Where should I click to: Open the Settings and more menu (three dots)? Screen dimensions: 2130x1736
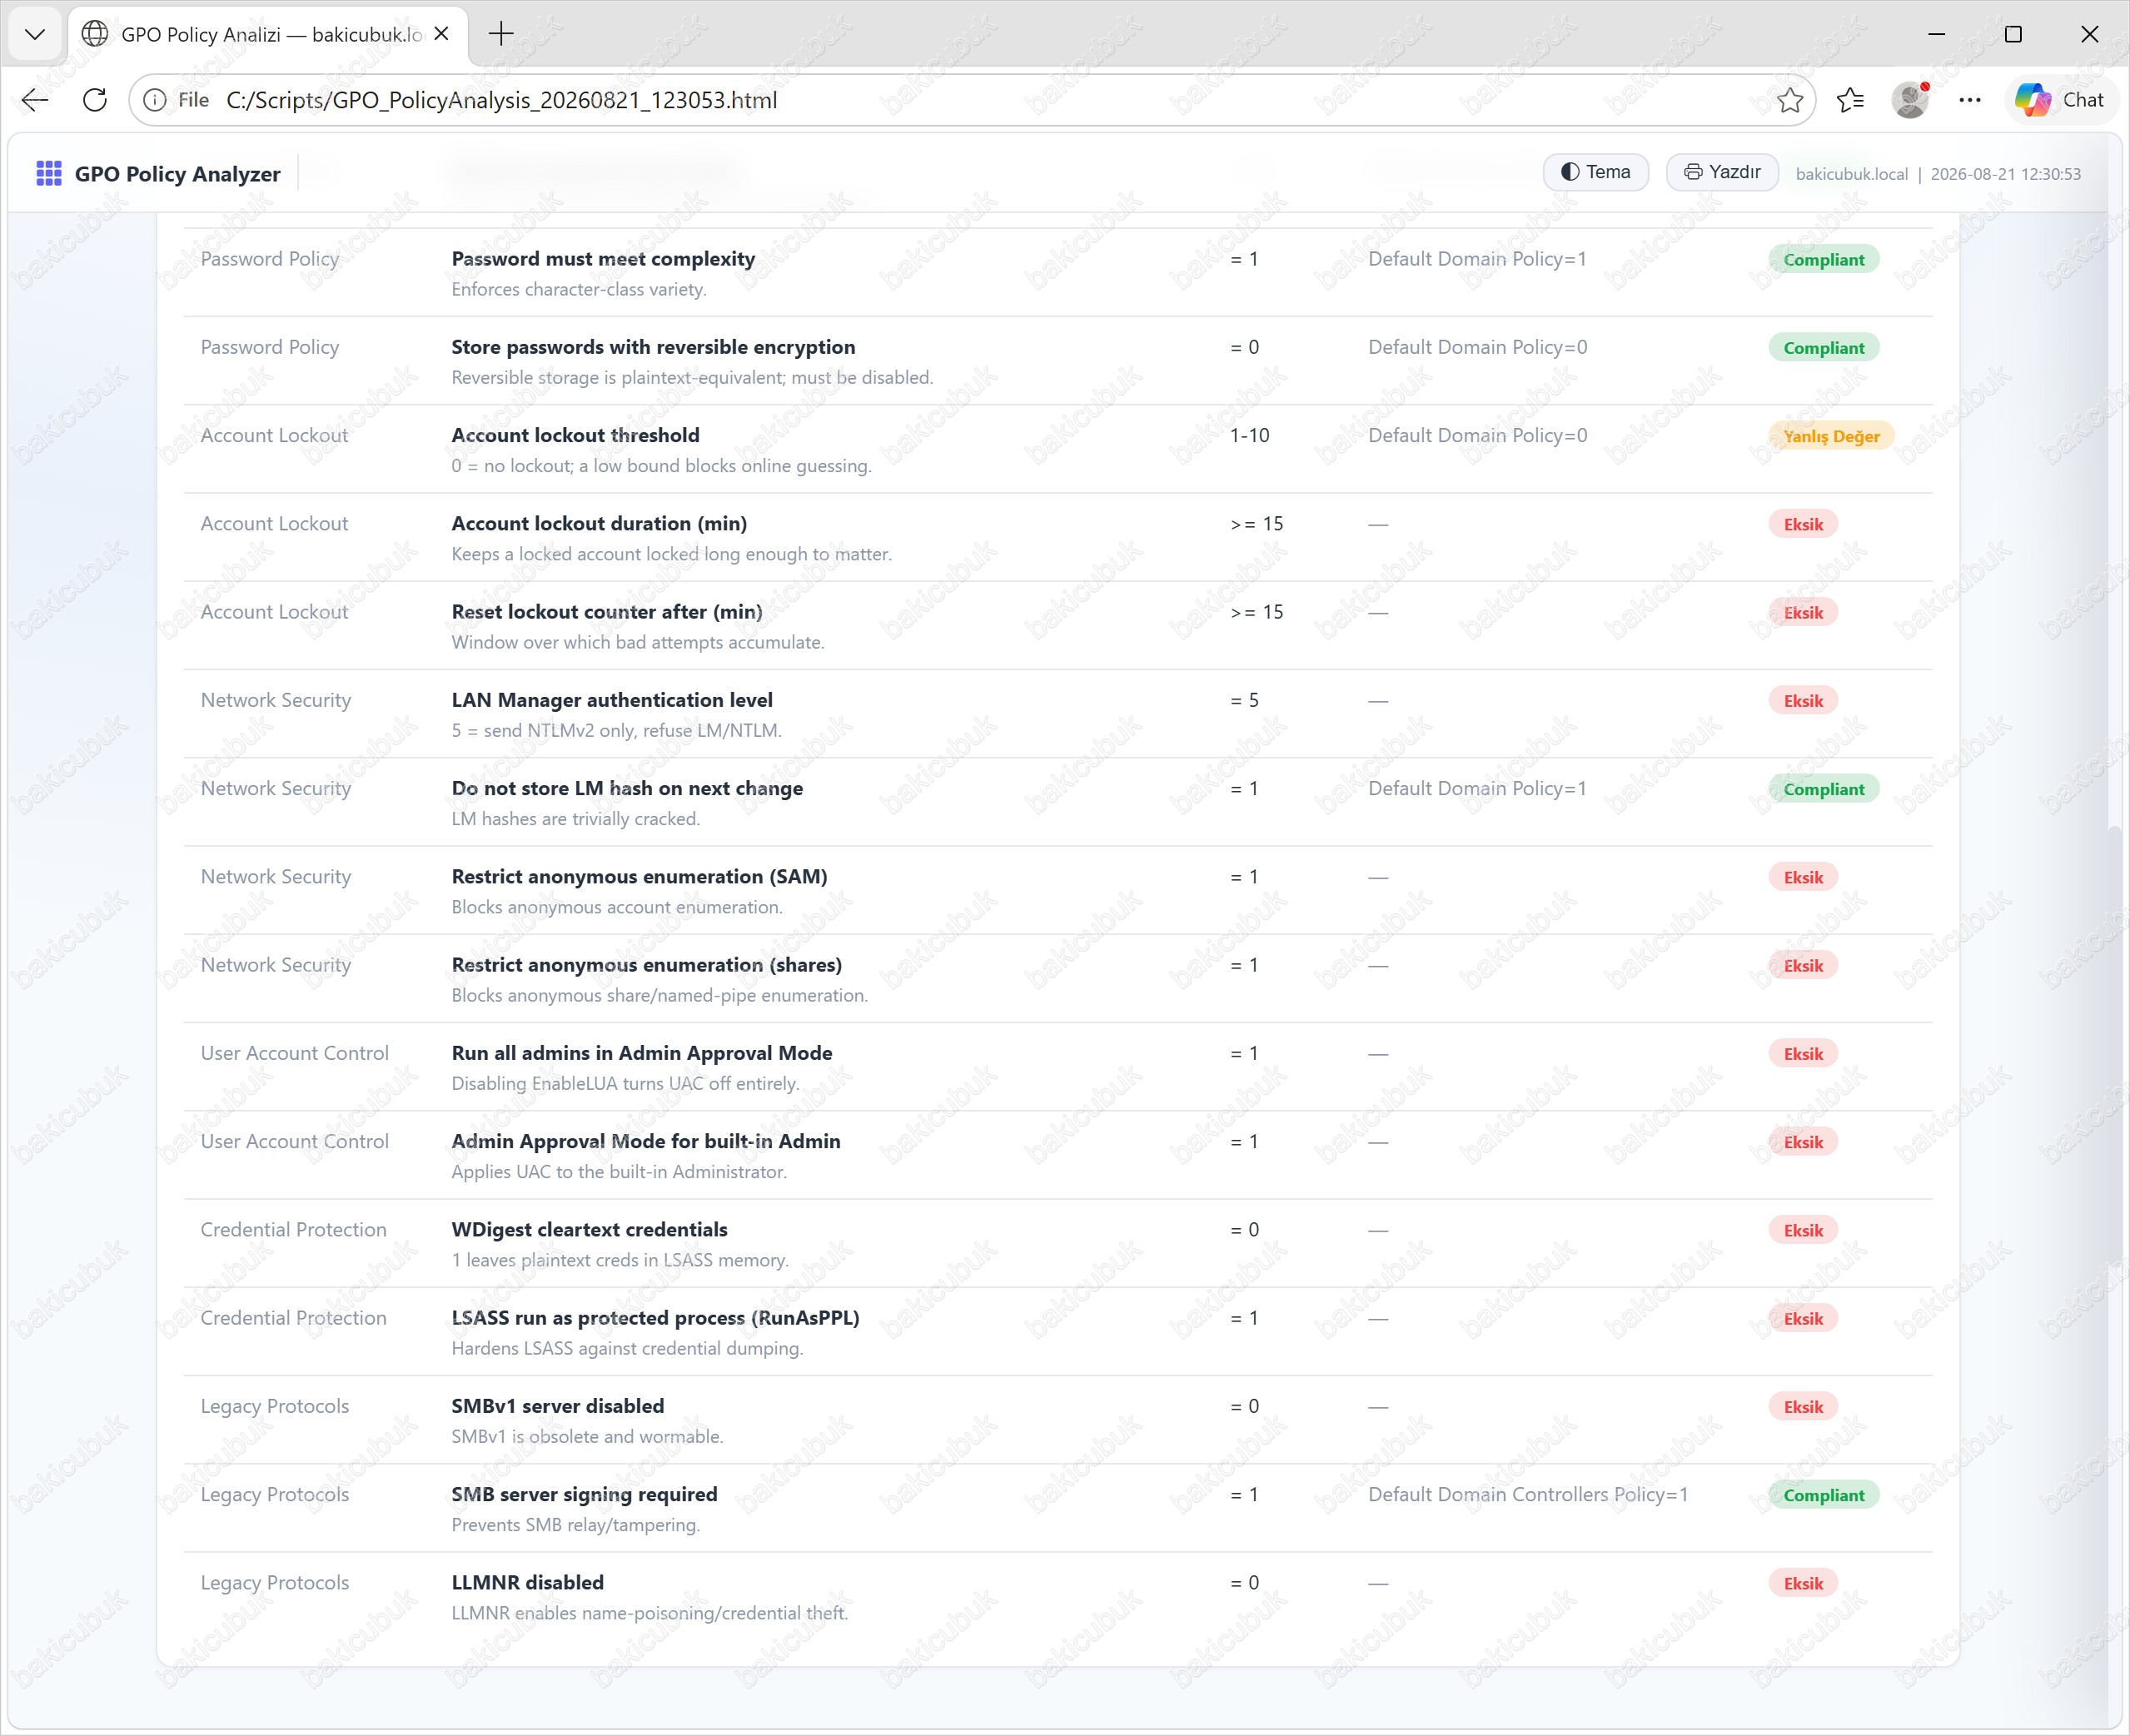tap(1970, 100)
